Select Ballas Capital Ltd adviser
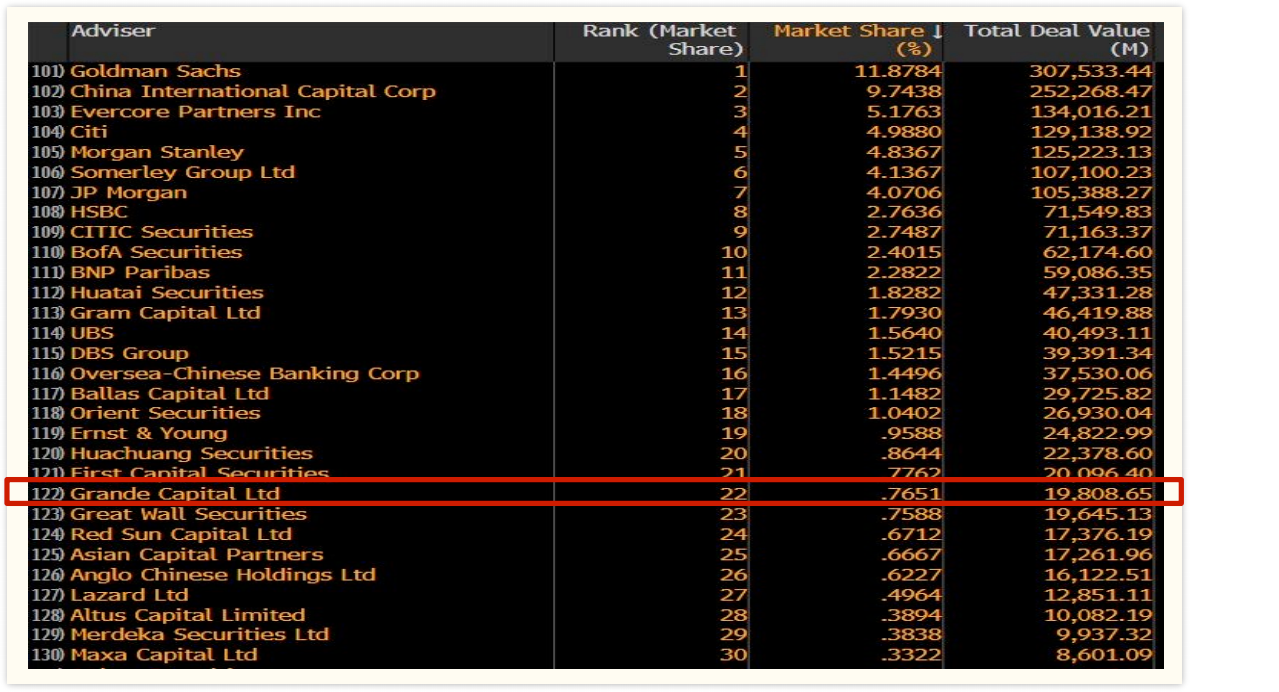 [170, 393]
